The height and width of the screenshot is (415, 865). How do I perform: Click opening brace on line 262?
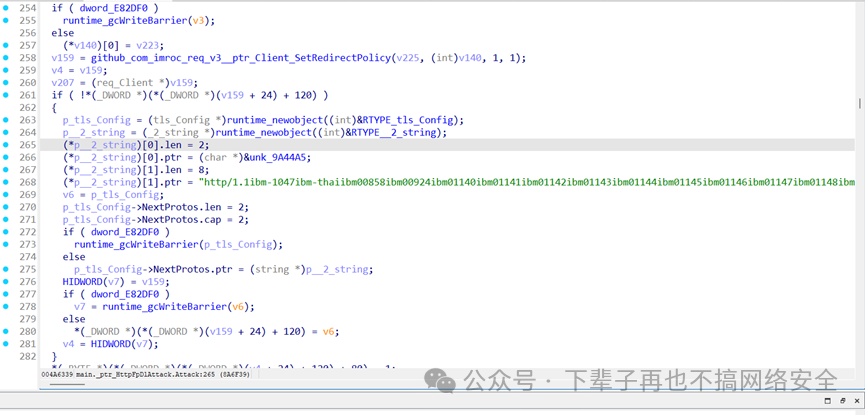click(x=54, y=108)
